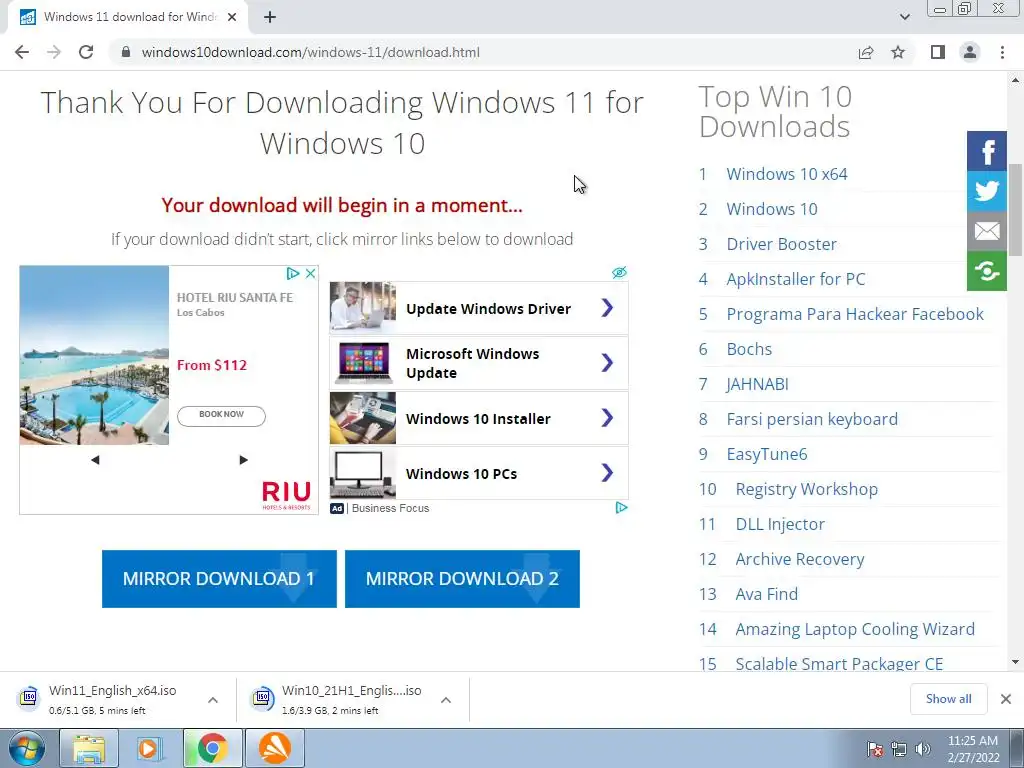Bookmark this page with the star
1024x768 pixels.
899,52
